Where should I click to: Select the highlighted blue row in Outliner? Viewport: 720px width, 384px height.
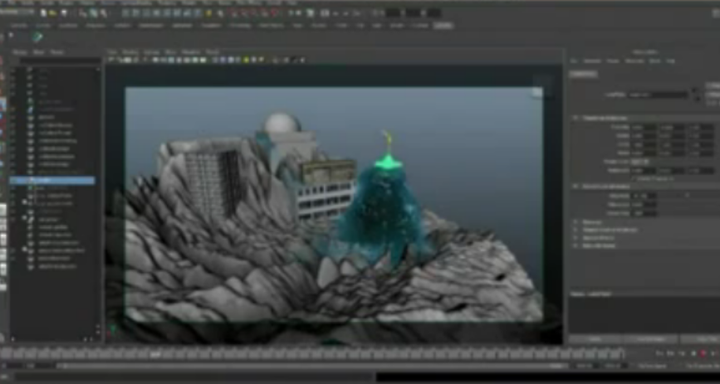[52, 181]
